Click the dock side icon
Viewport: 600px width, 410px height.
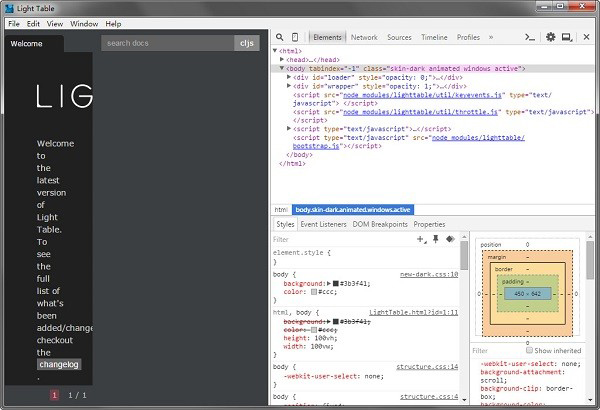click(x=567, y=37)
